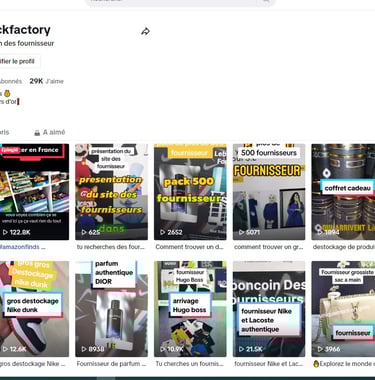Open the 'coffret cadeau' video thumbnail
Viewport: 375px width, 380px height.
click(343, 192)
